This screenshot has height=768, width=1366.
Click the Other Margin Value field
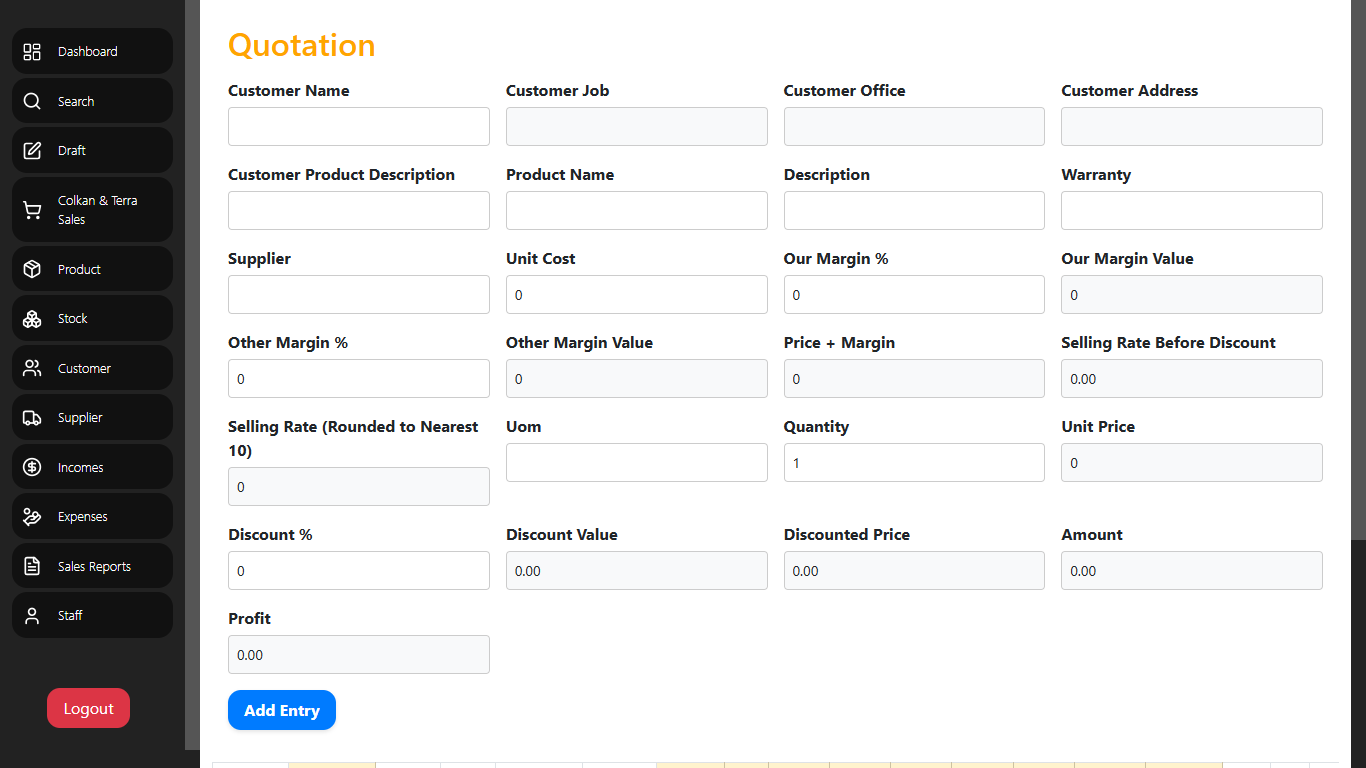tap(637, 379)
